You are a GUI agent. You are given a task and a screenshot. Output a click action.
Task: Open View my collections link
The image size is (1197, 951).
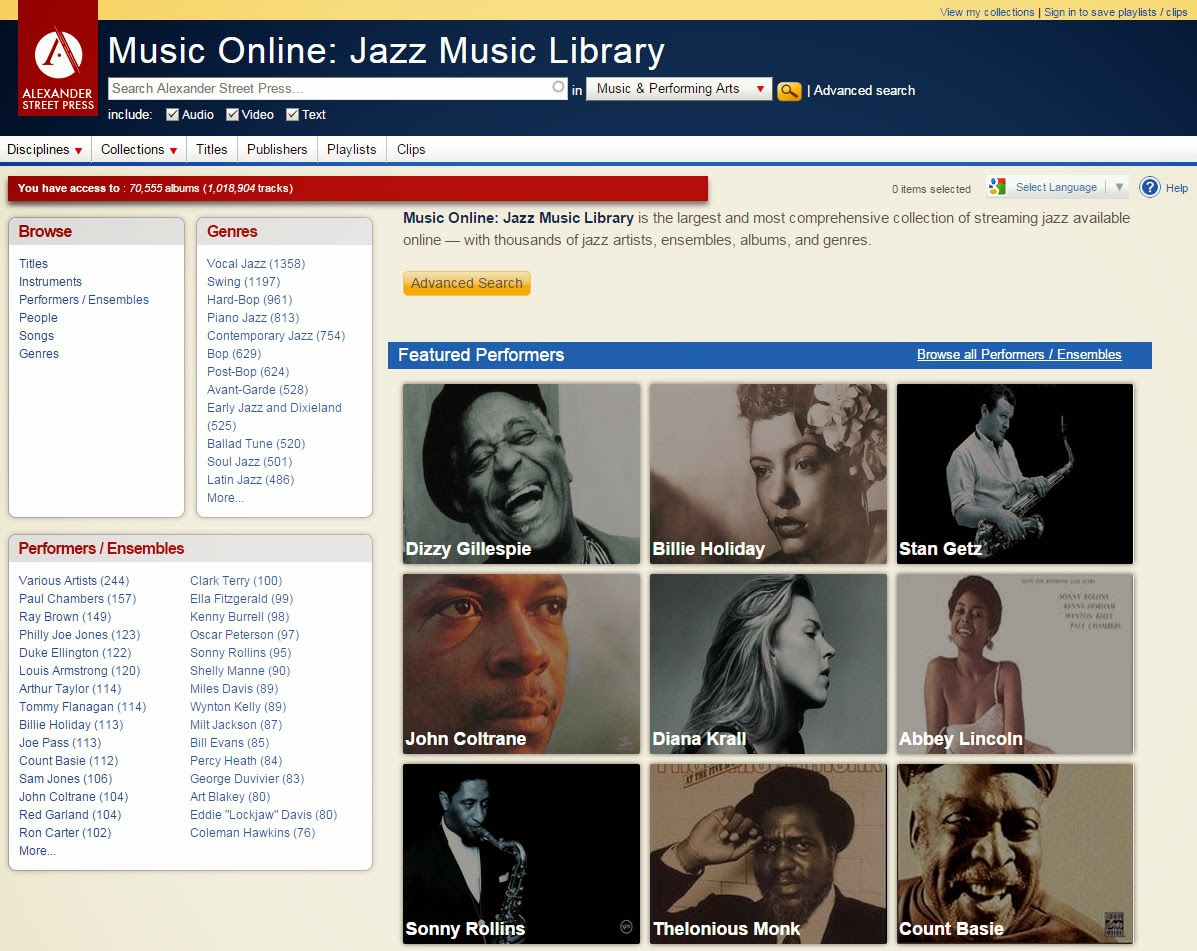click(987, 12)
